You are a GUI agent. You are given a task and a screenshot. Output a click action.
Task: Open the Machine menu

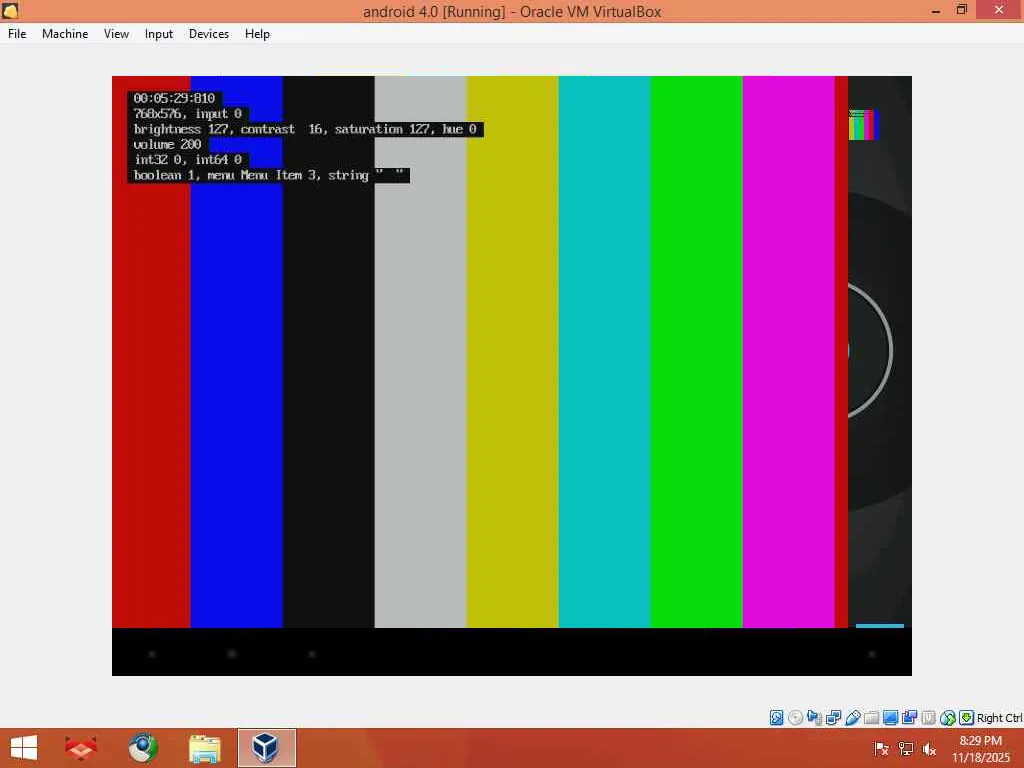click(65, 34)
